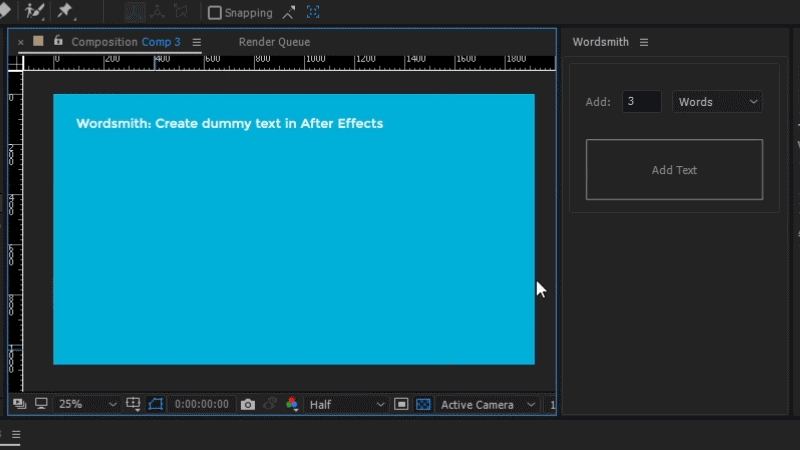Close the Composition Comp 3 panel
Viewport: 800px width, 450px height.
click(20, 42)
